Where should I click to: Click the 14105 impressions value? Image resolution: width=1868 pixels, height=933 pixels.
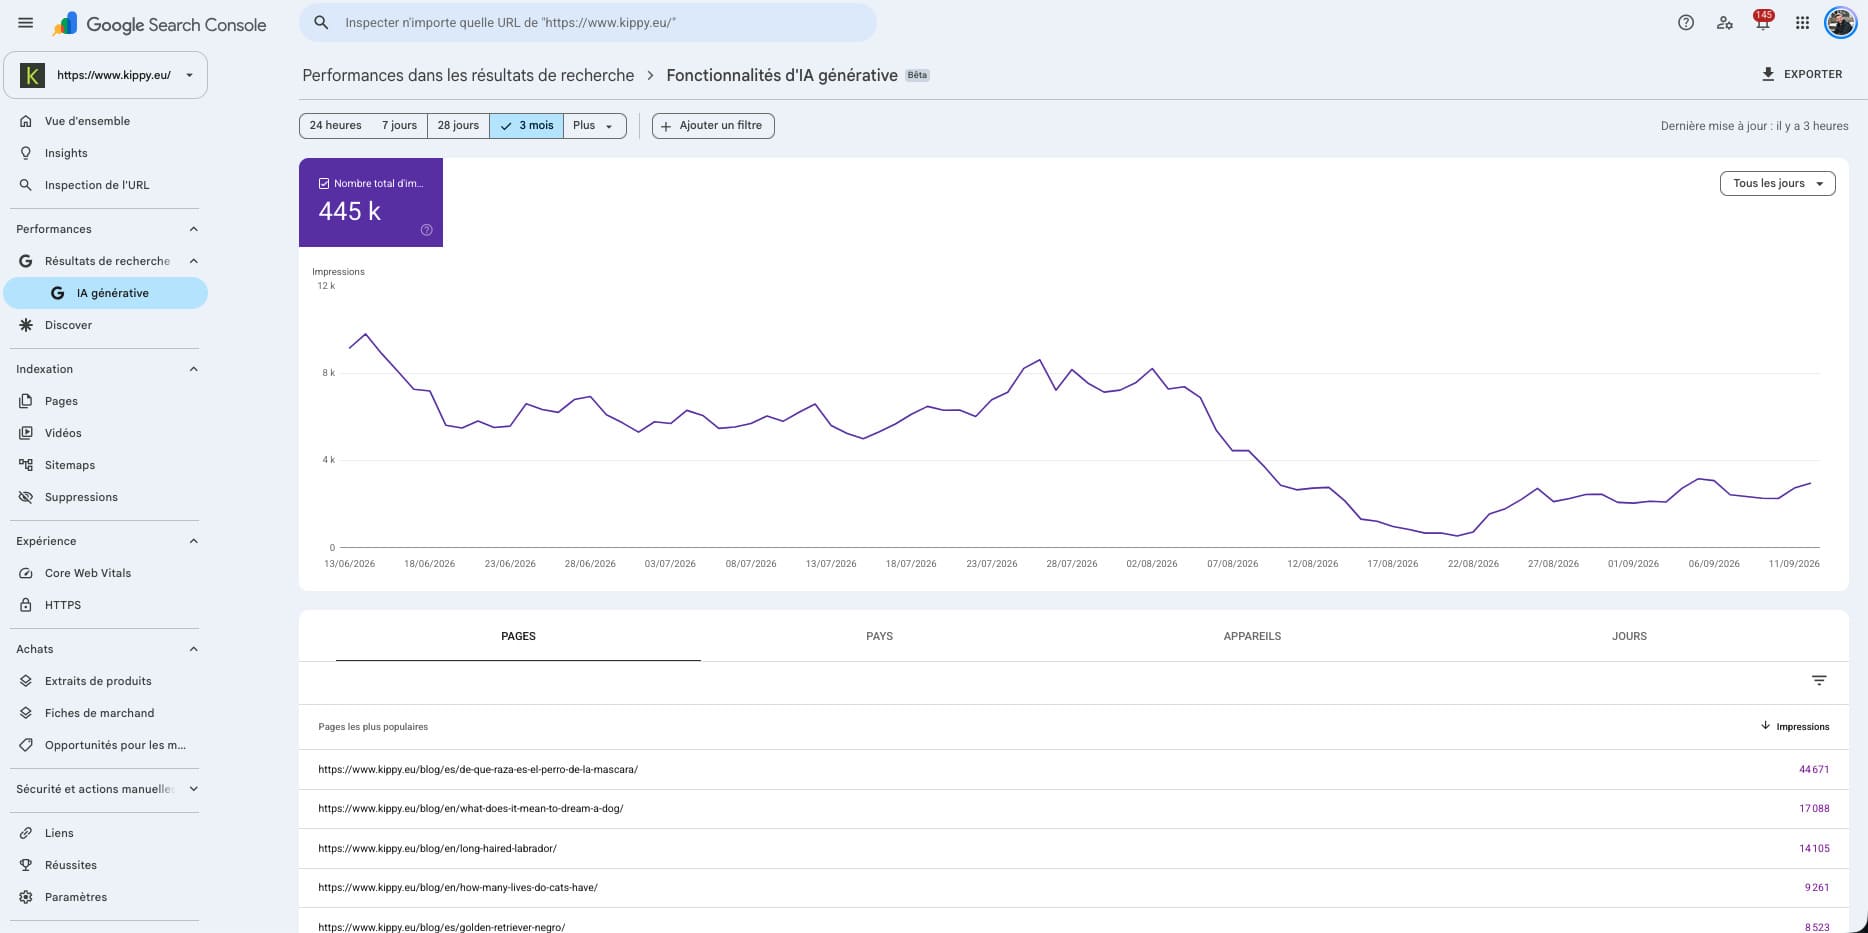(1814, 848)
